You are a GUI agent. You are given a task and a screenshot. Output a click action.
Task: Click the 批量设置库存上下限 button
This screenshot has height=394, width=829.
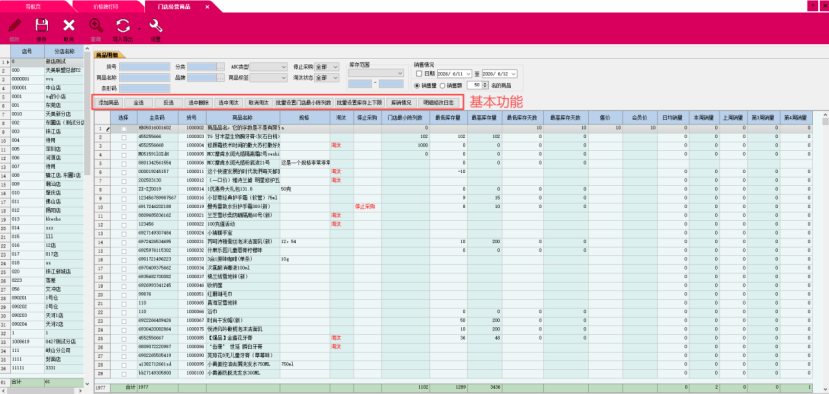point(360,103)
